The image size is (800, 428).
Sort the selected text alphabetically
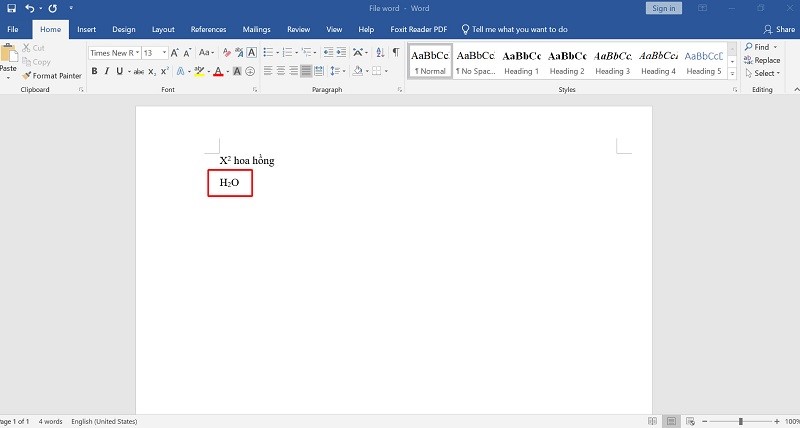(380, 53)
